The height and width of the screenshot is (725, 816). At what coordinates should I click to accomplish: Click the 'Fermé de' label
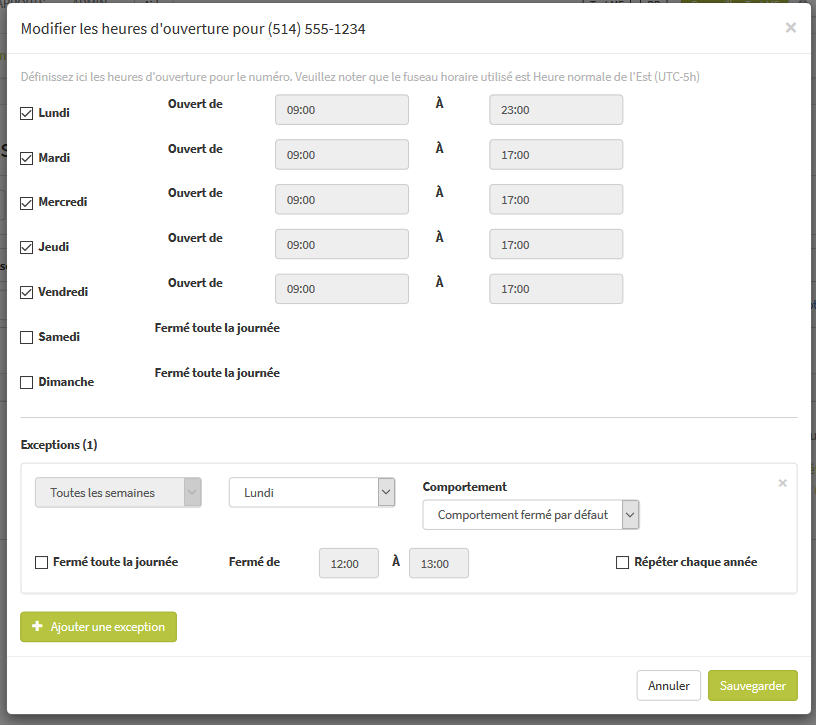(254, 562)
